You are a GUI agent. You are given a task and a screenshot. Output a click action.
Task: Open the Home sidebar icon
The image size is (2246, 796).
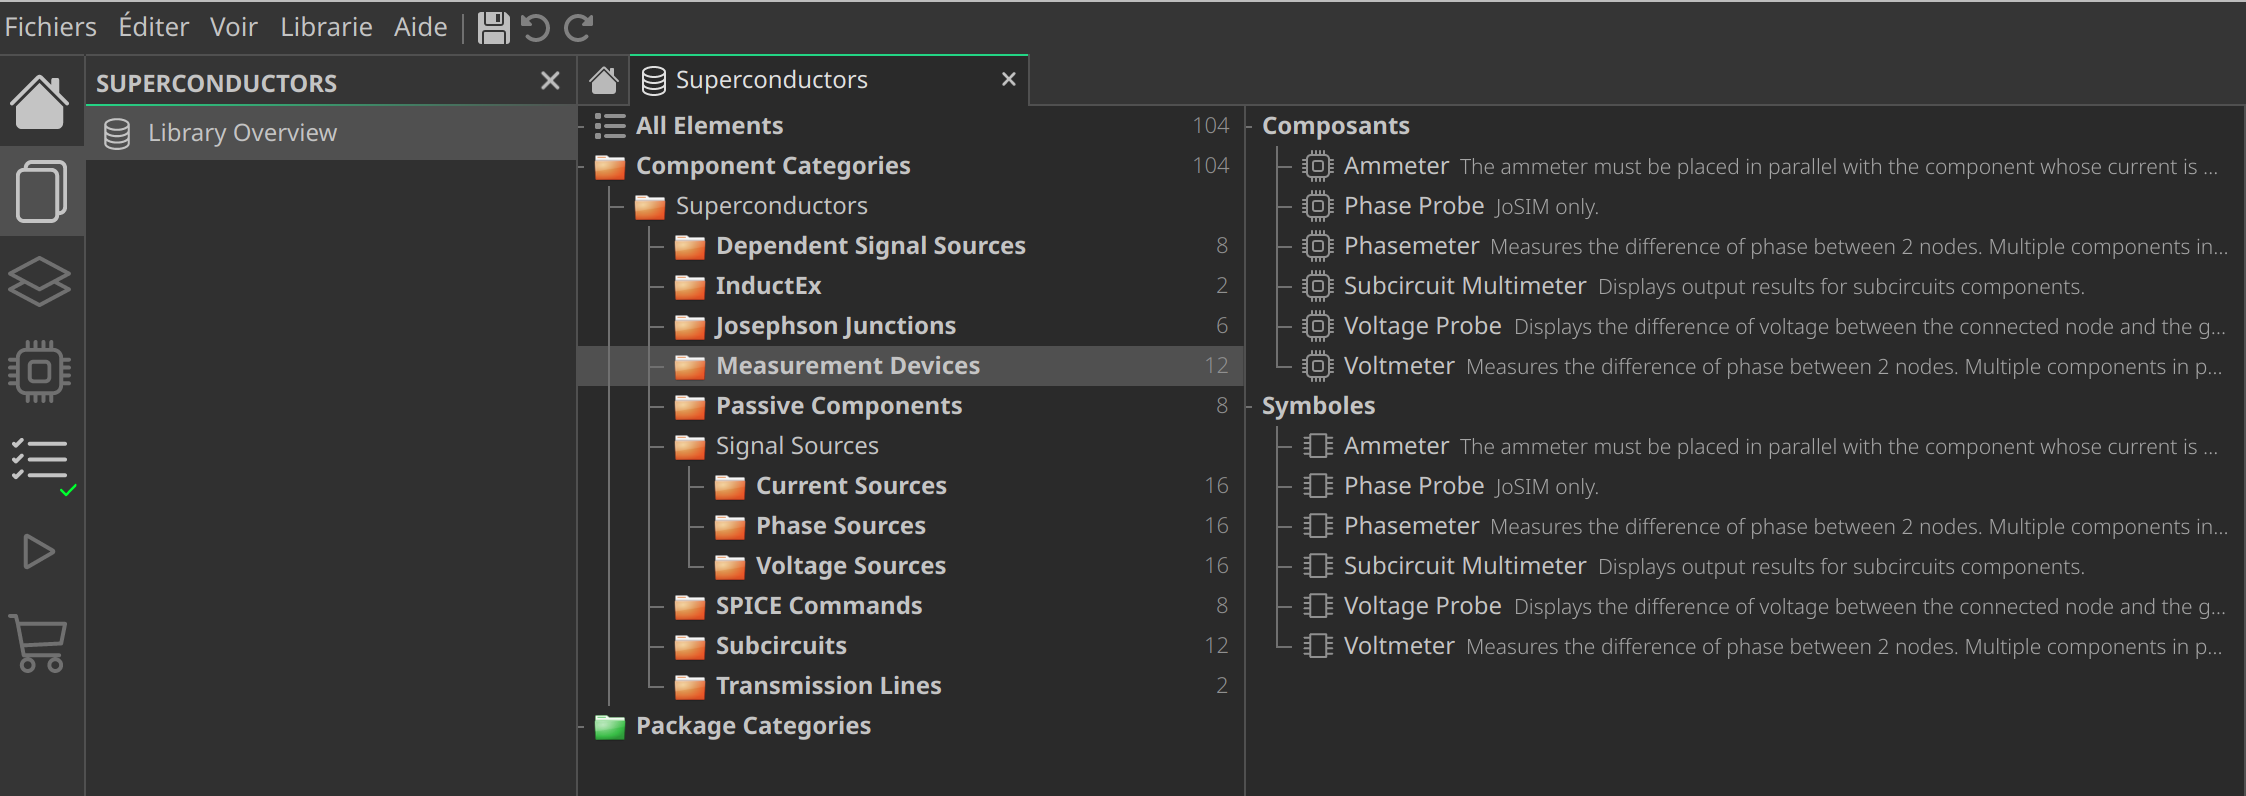40,101
